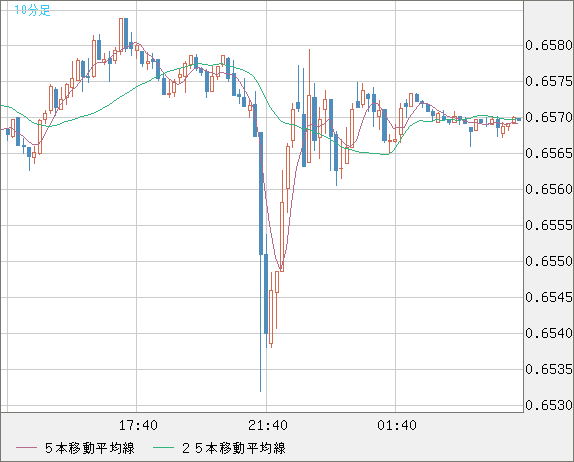Click the 0.6555 price axis label
This screenshot has height=462, width=574.
[x=549, y=225]
